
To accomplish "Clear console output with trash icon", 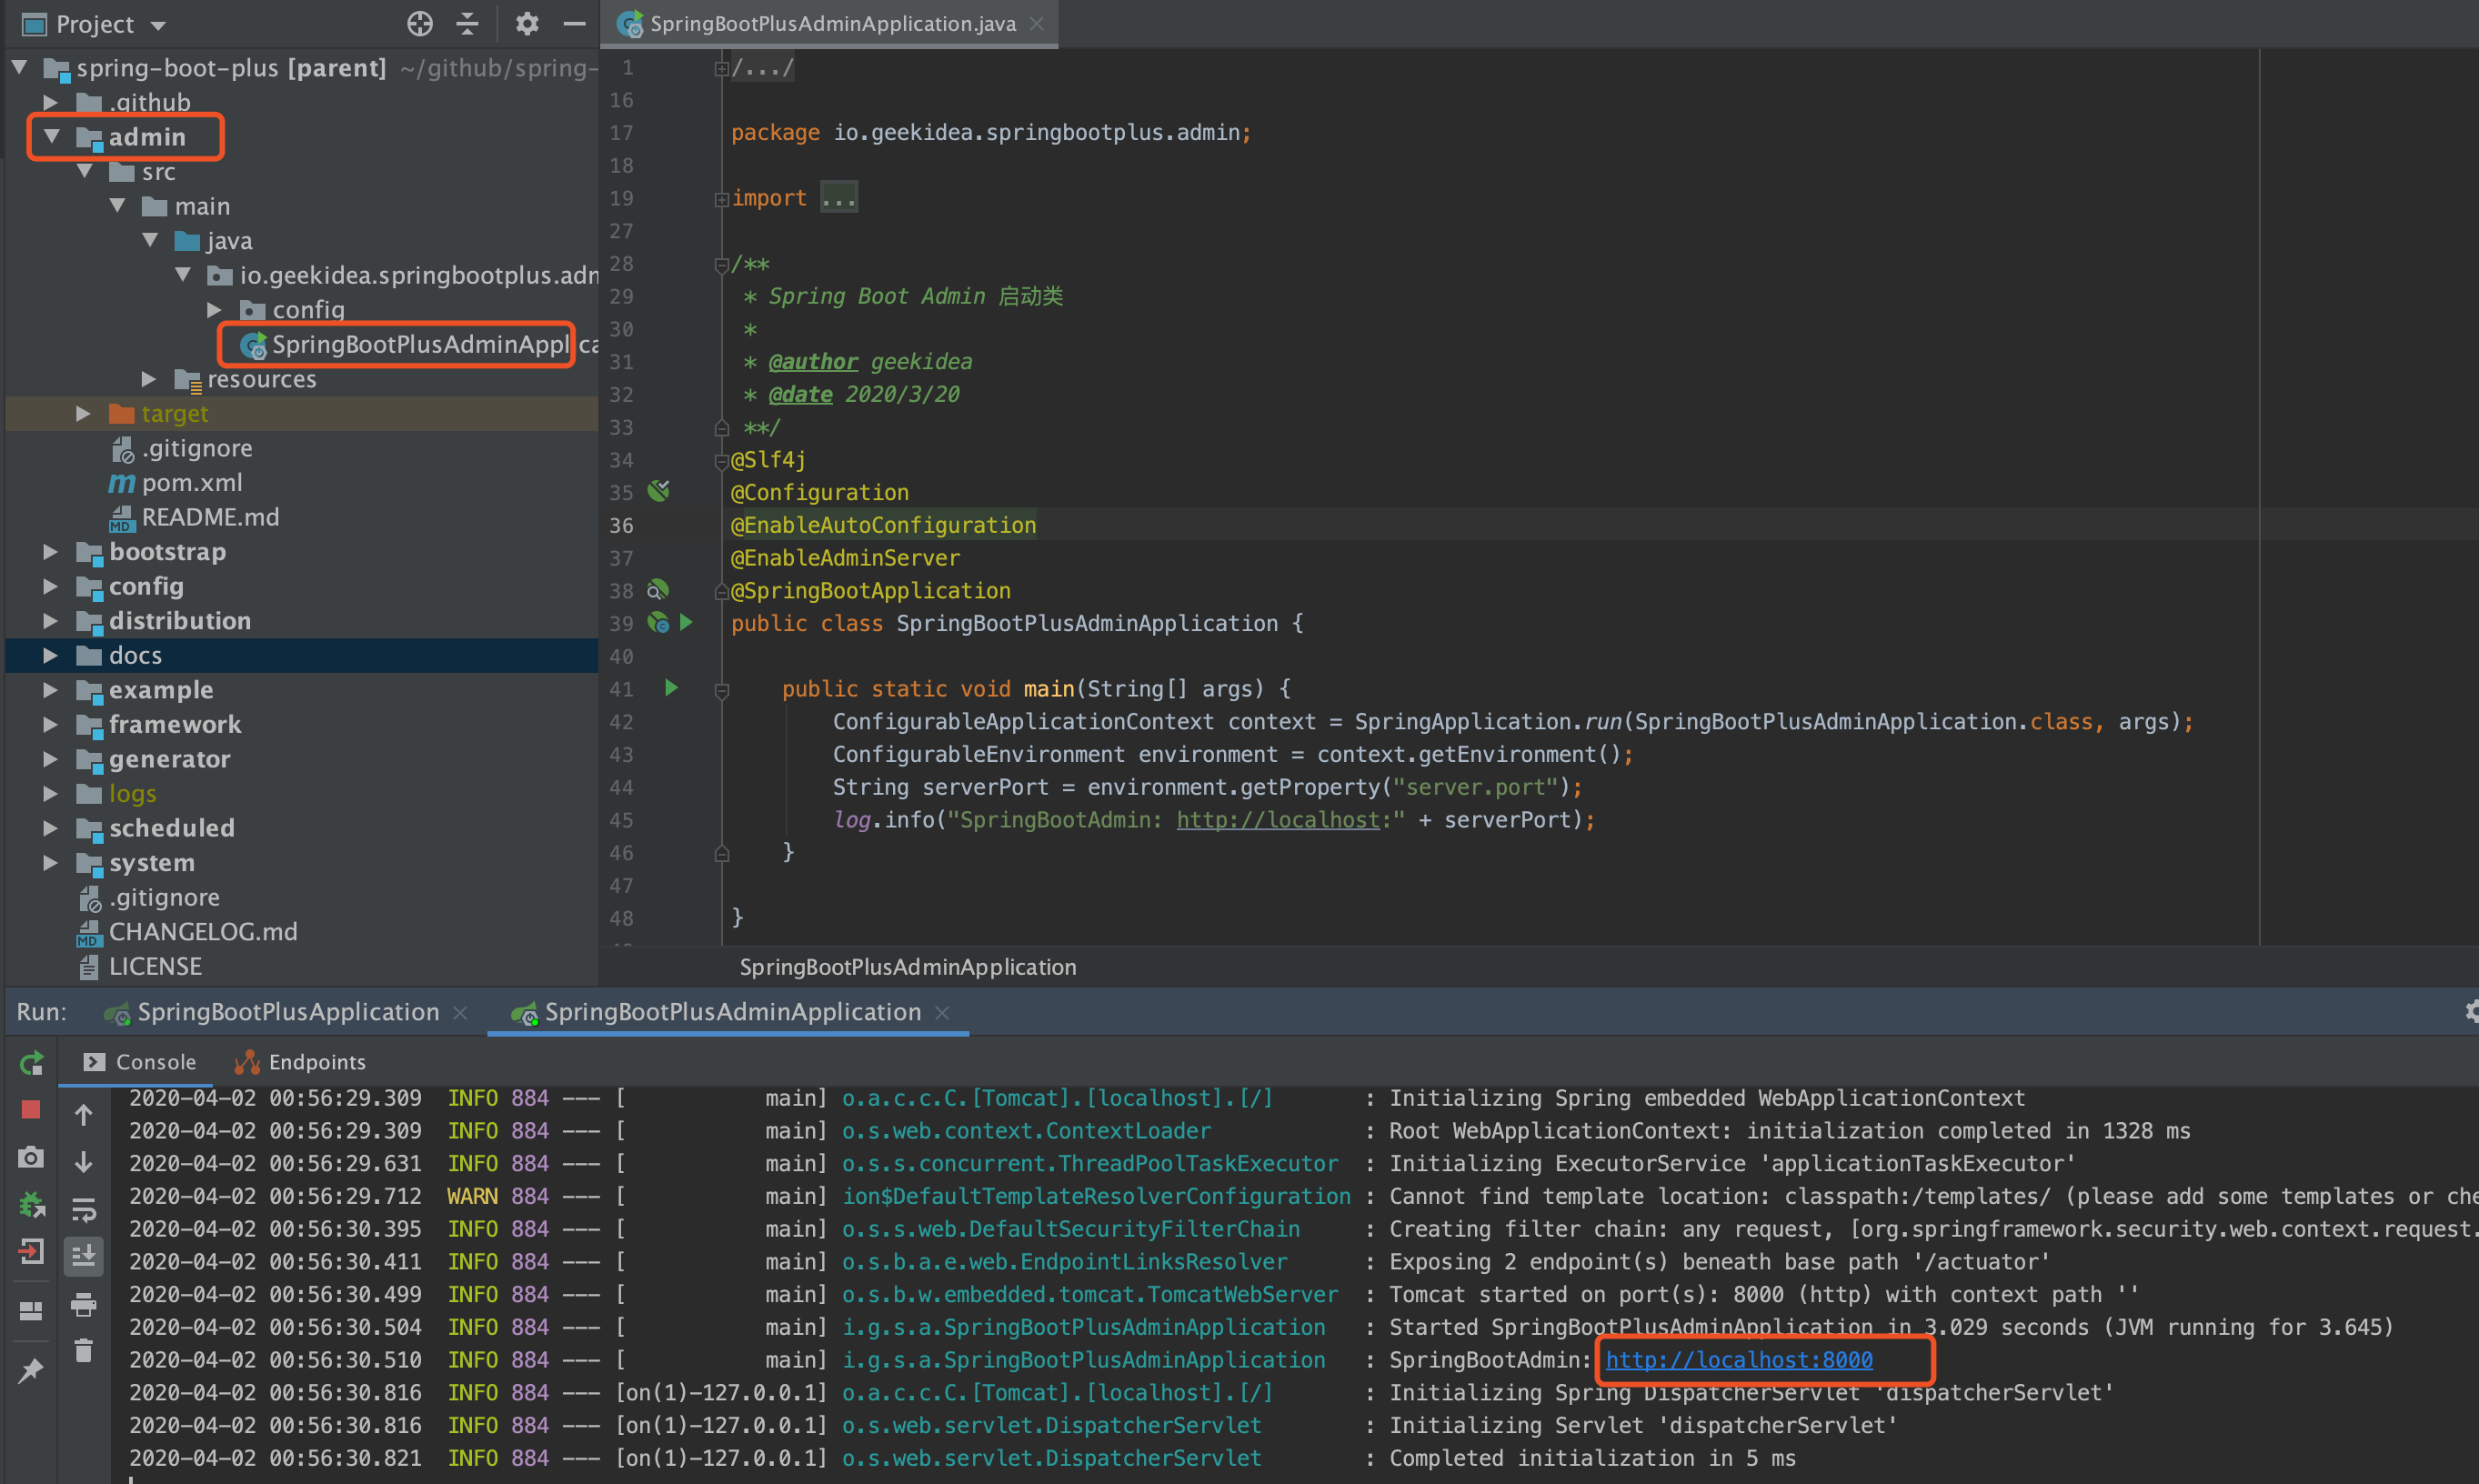I will pos(84,1350).
